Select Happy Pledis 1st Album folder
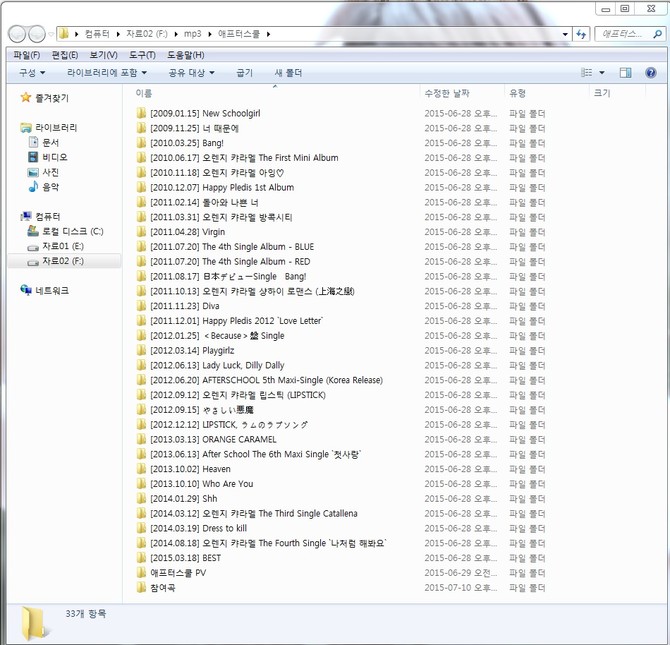The height and width of the screenshot is (645, 670). pyautogui.click(x=222, y=187)
